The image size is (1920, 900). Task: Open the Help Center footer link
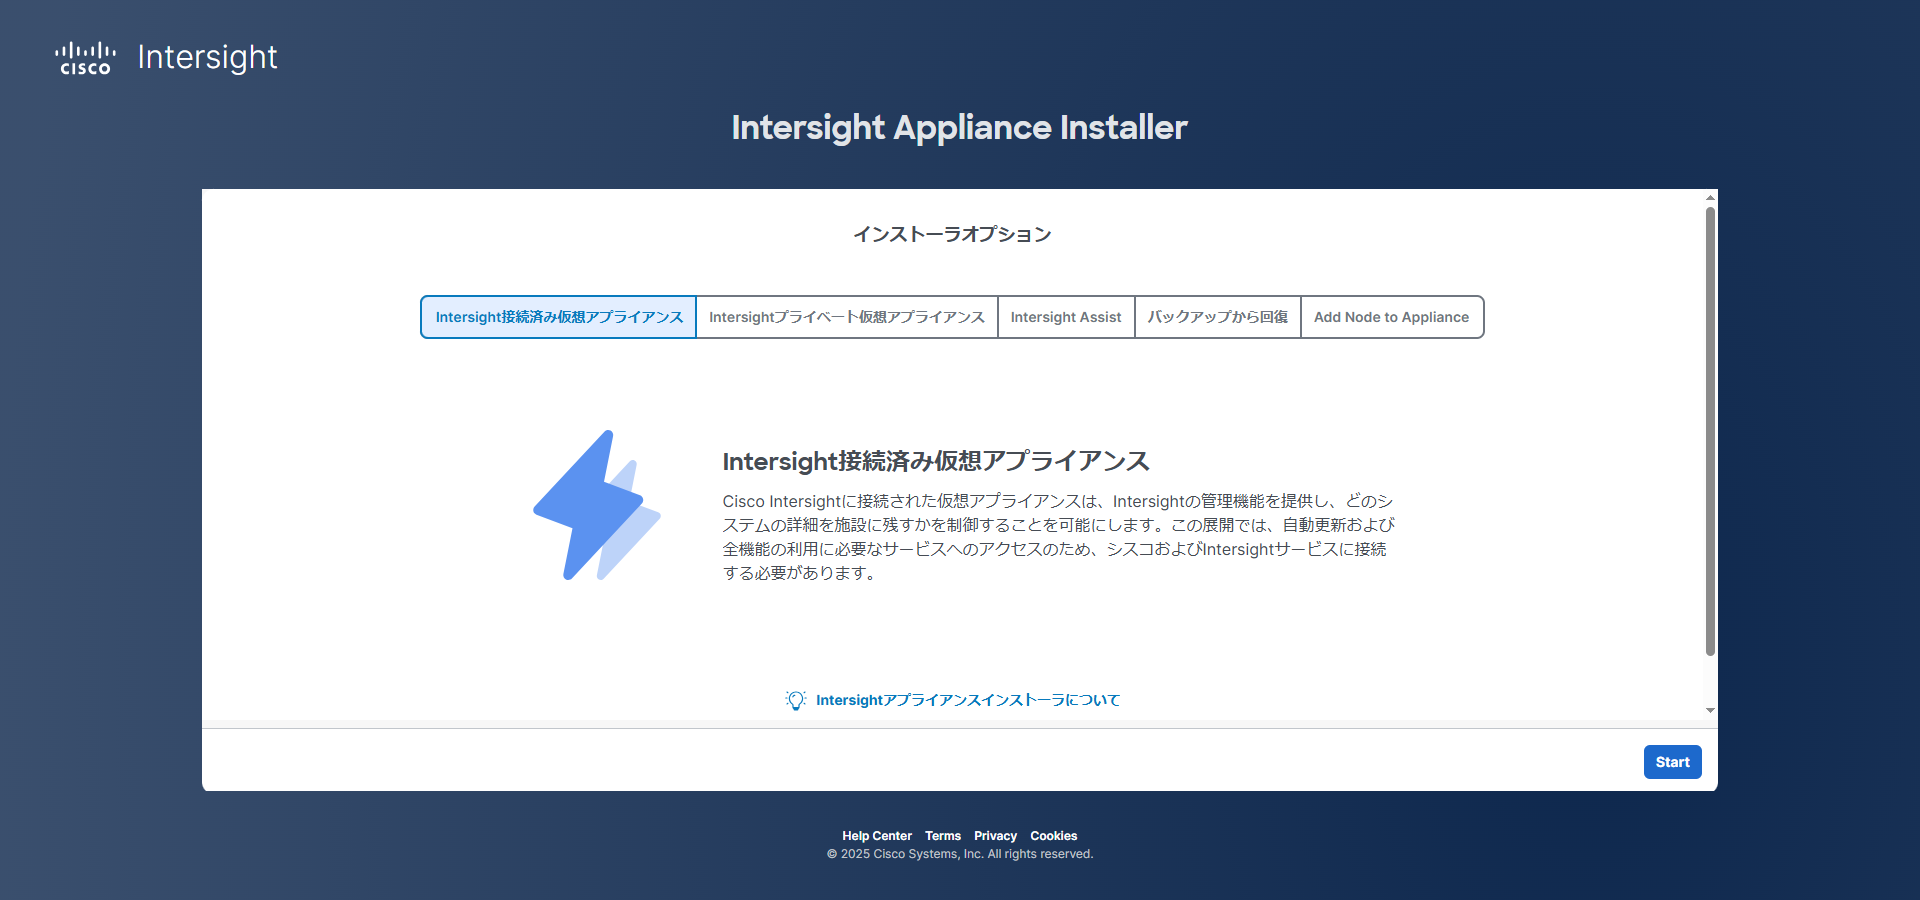876,836
